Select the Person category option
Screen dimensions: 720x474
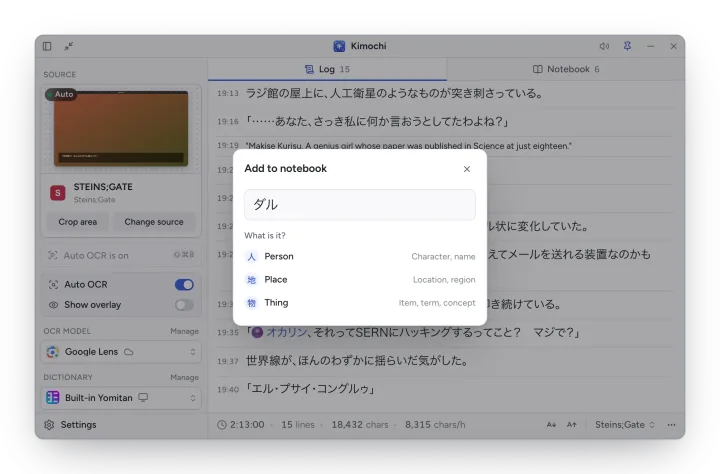point(360,256)
